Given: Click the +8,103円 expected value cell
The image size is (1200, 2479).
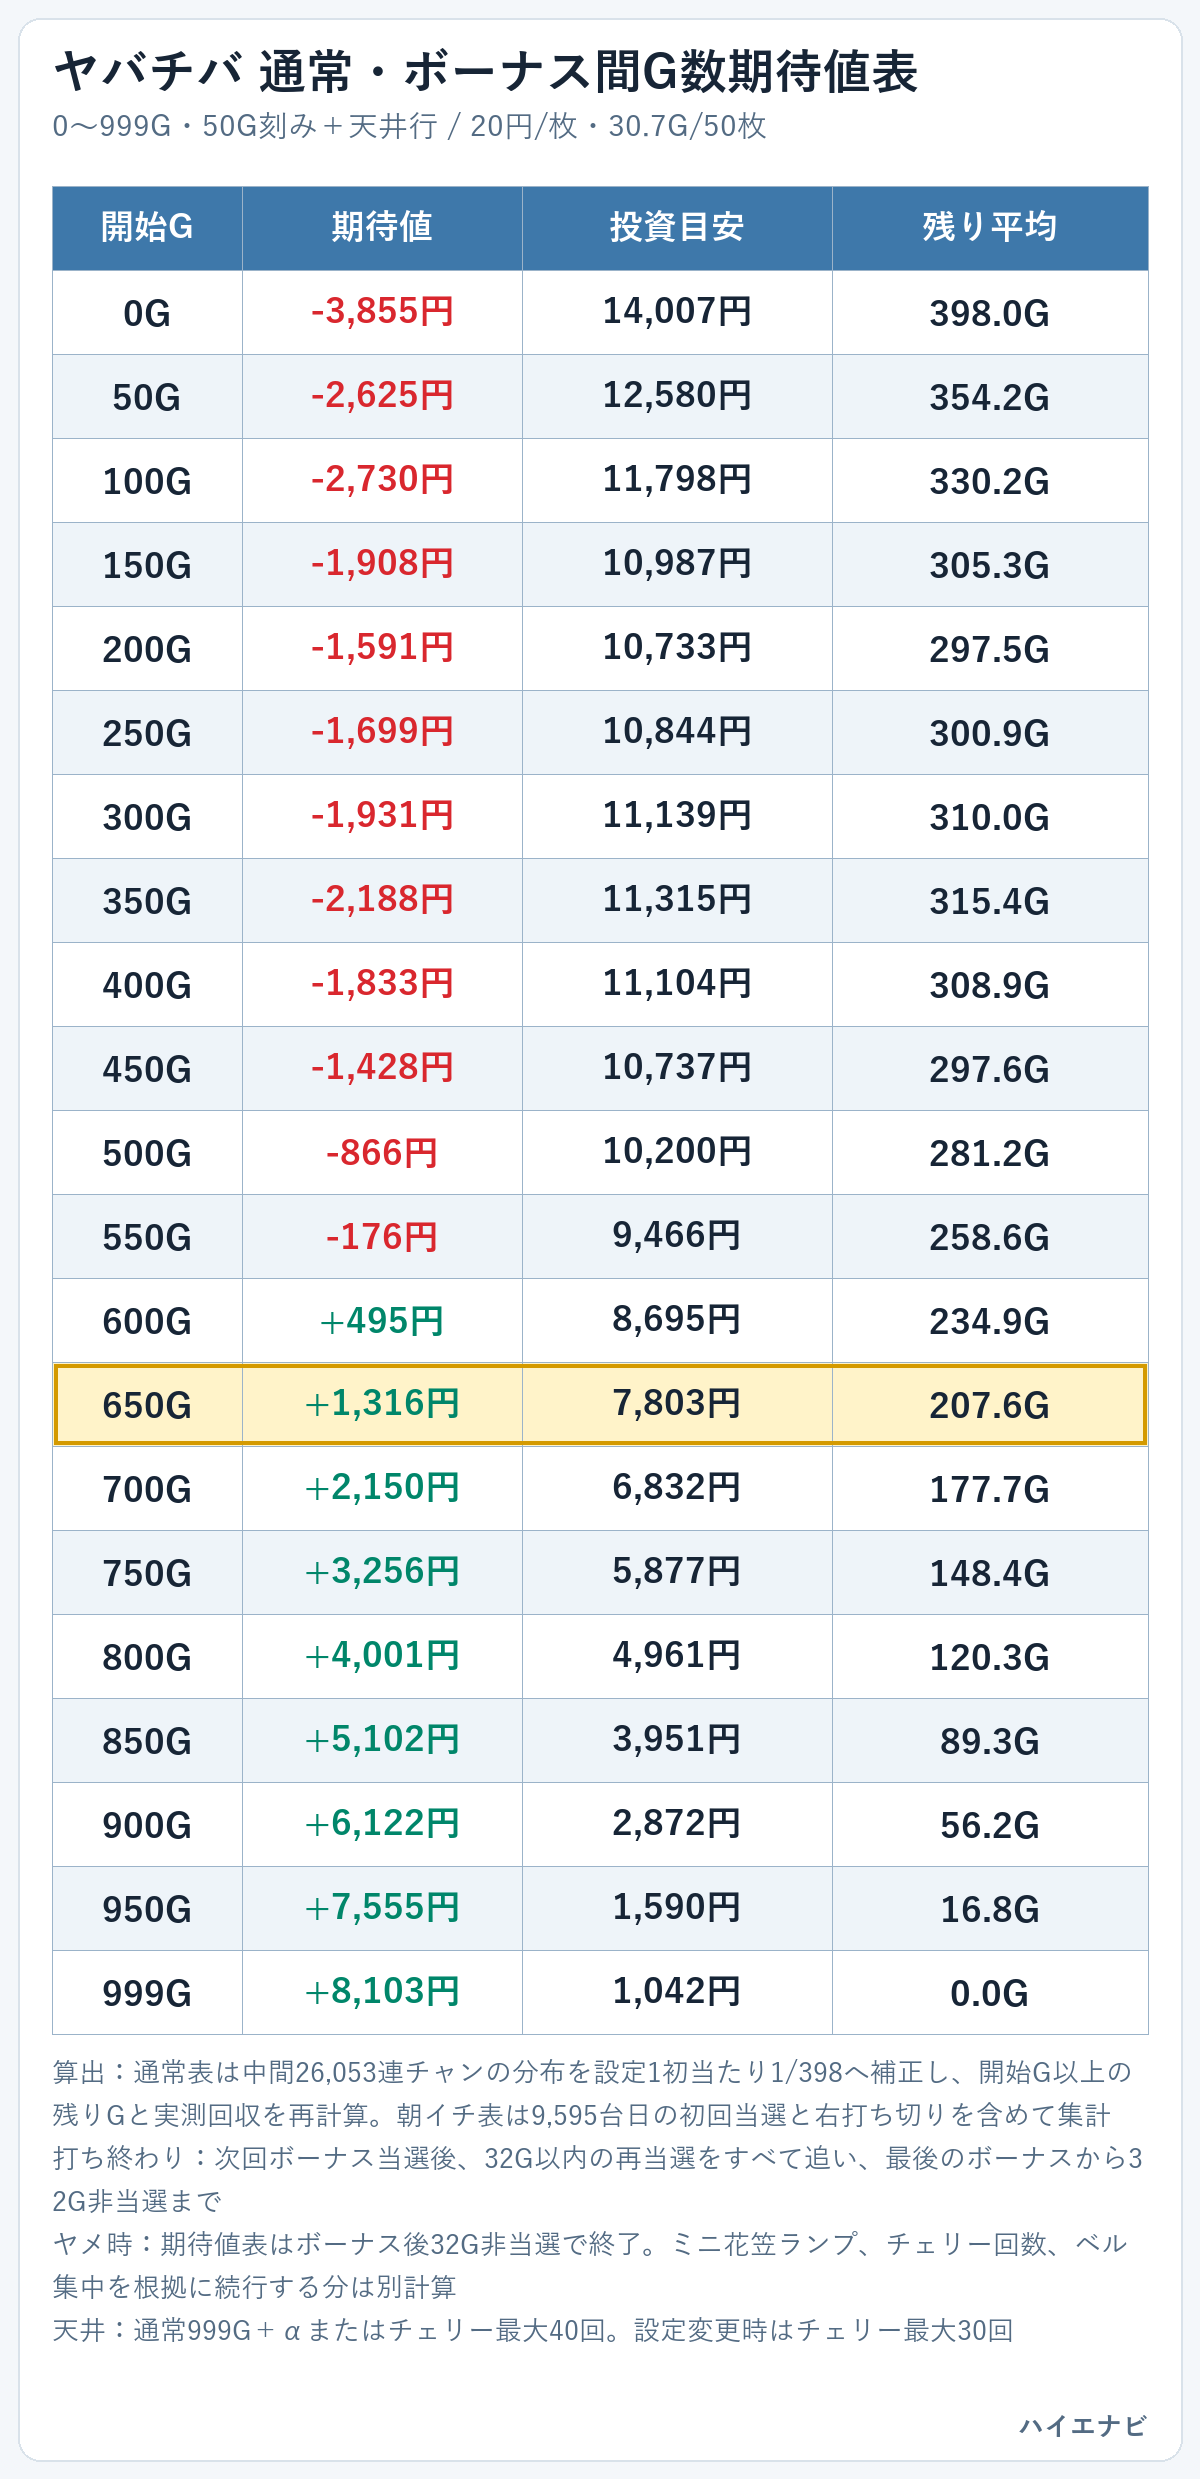Looking at the screenshot, I should 382,1993.
